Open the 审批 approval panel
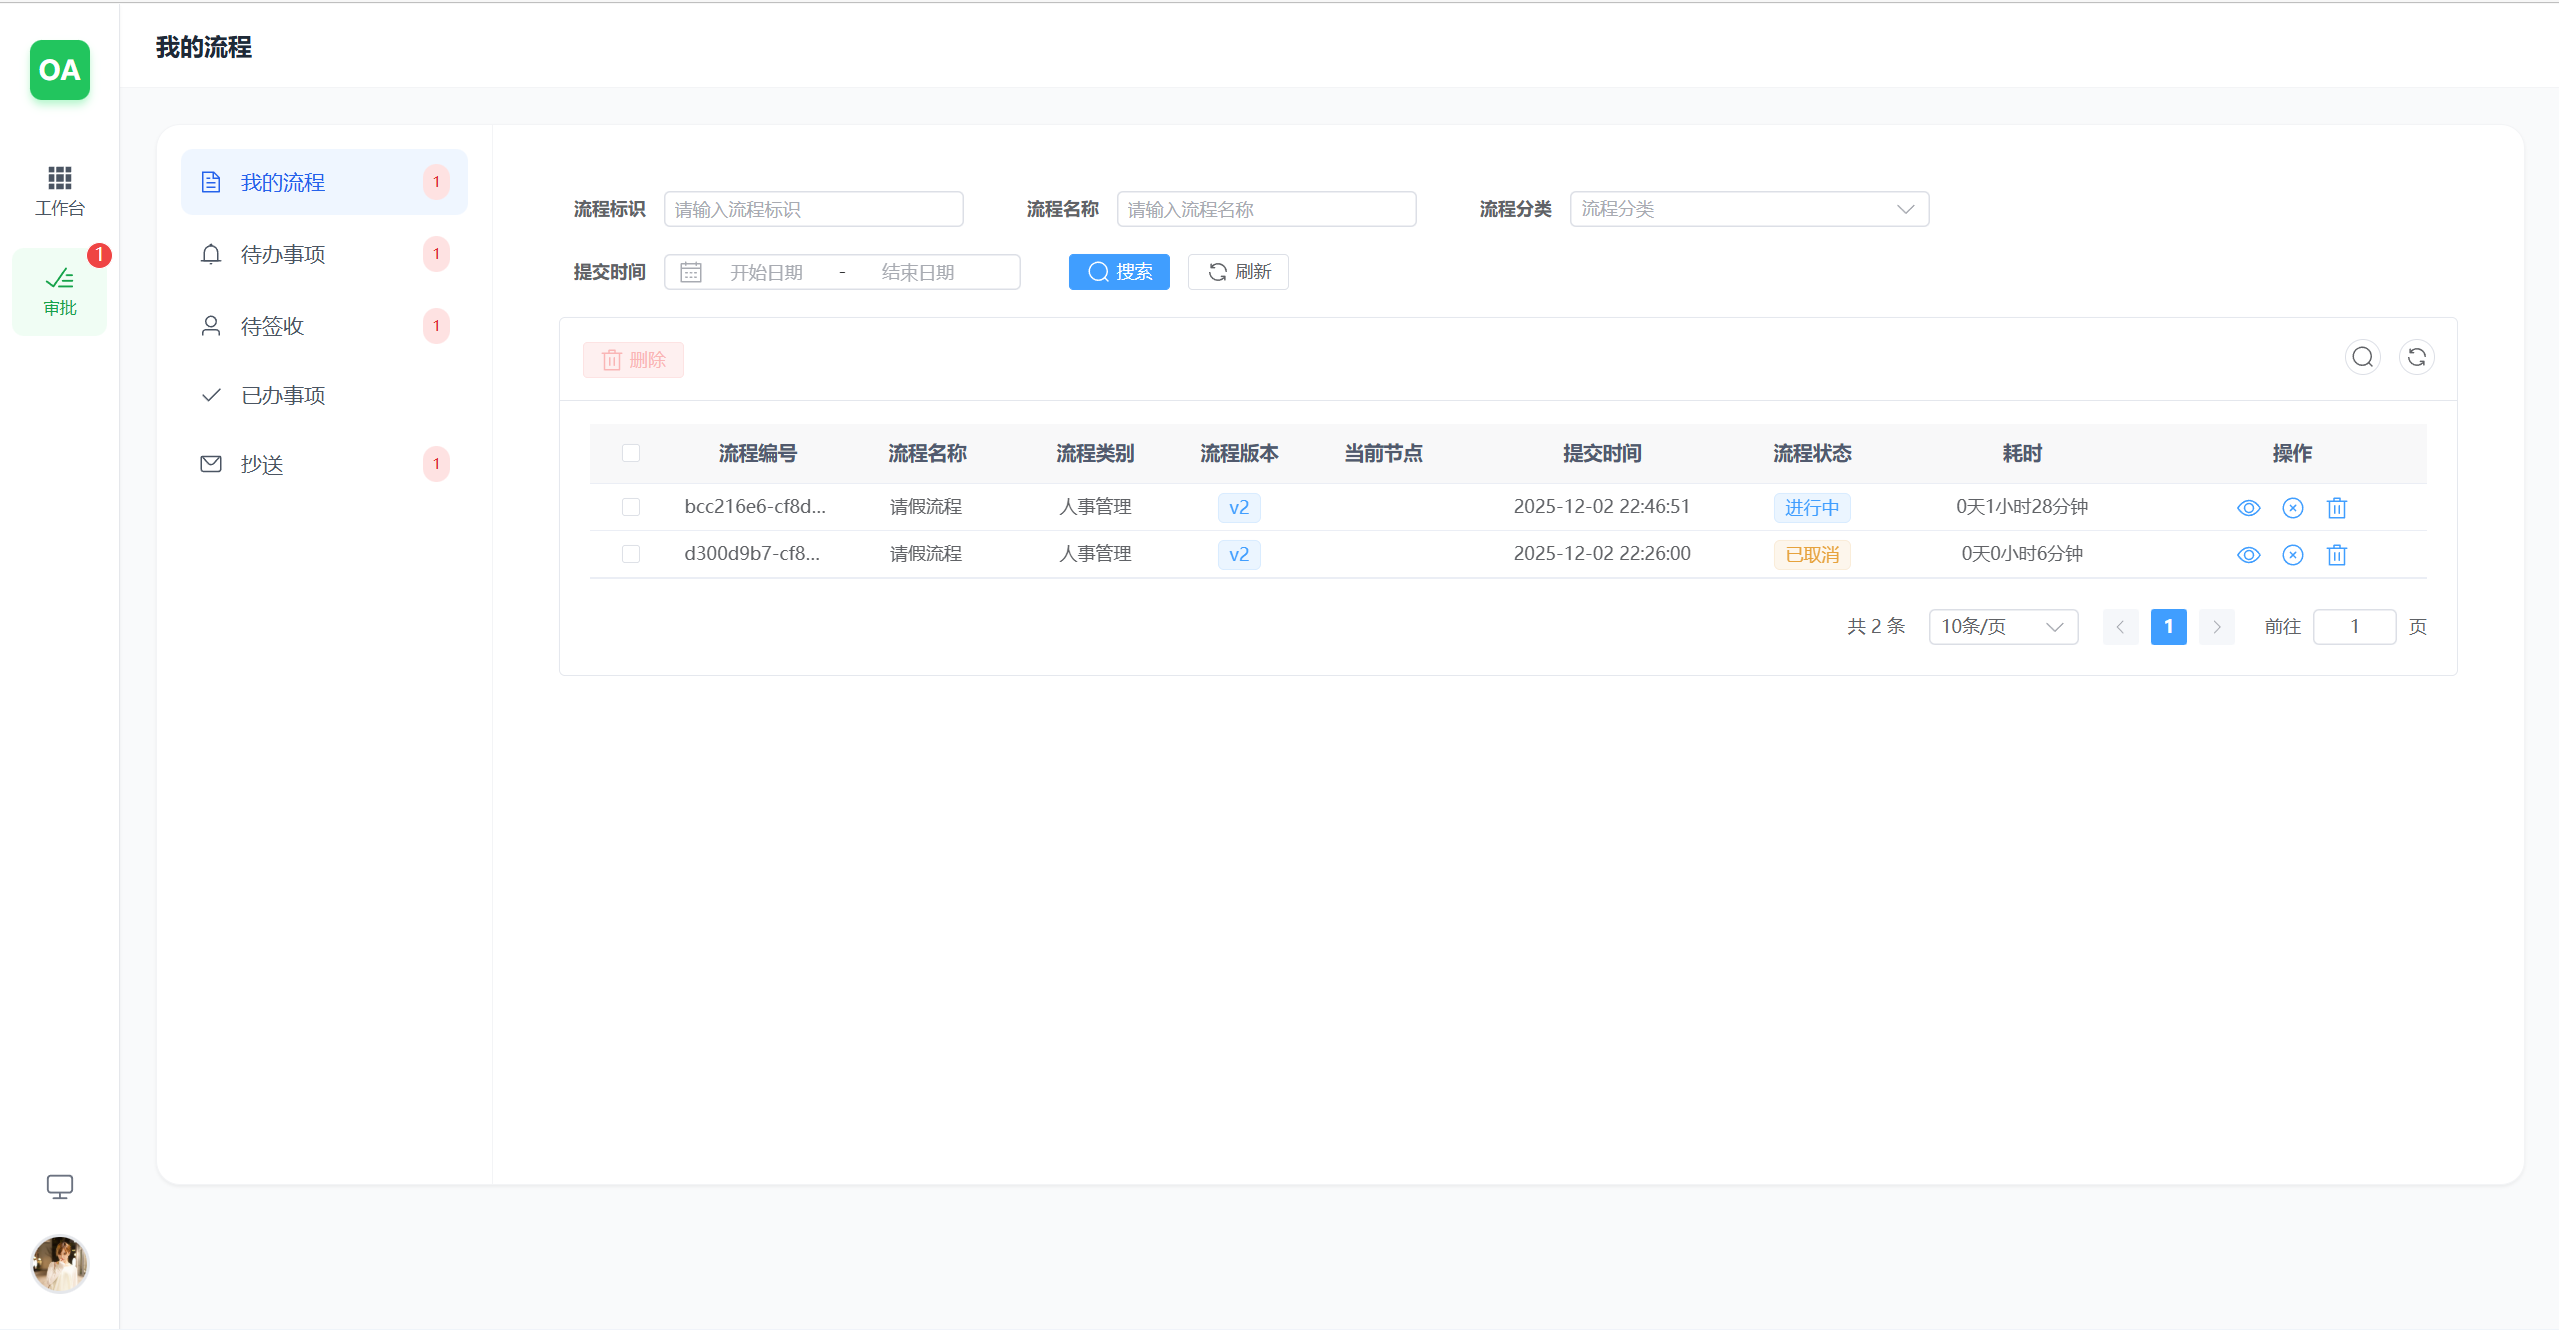Image resolution: width=2559 pixels, height=1330 pixels. [x=59, y=291]
